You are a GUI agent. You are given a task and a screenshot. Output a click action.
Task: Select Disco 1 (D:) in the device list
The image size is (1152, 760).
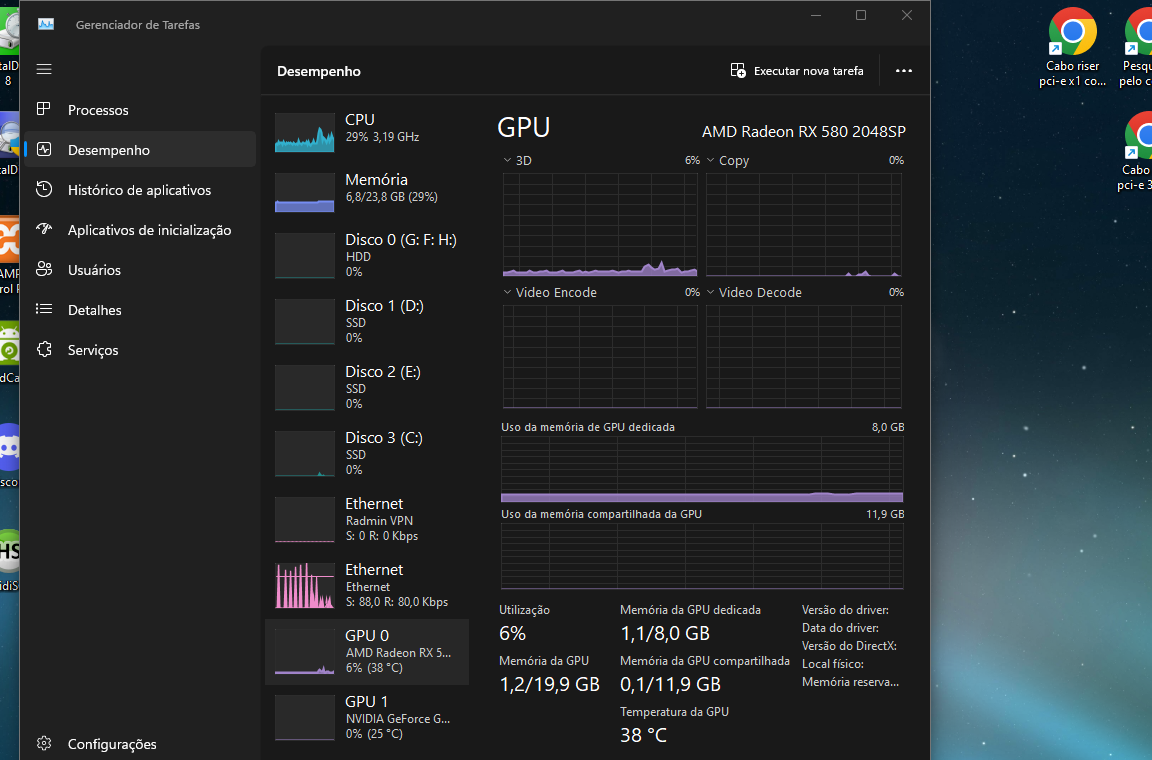(367, 321)
